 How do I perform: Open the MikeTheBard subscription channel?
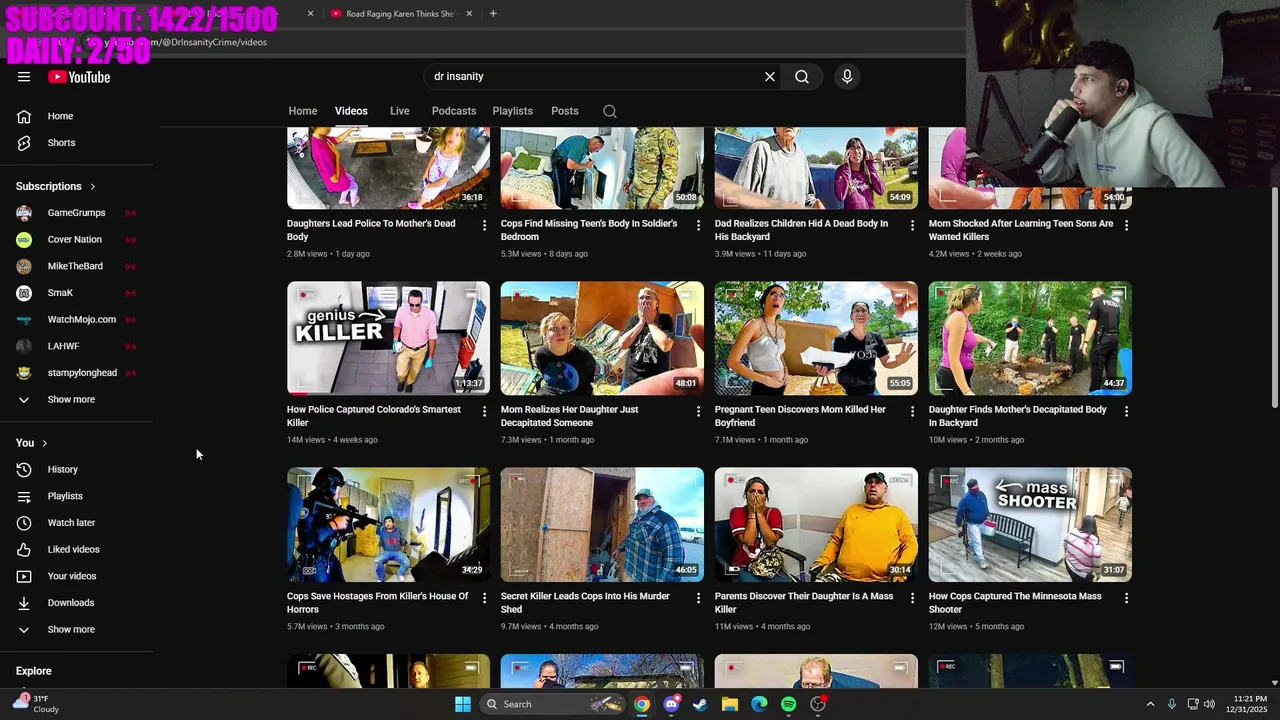tap(77, 266)
